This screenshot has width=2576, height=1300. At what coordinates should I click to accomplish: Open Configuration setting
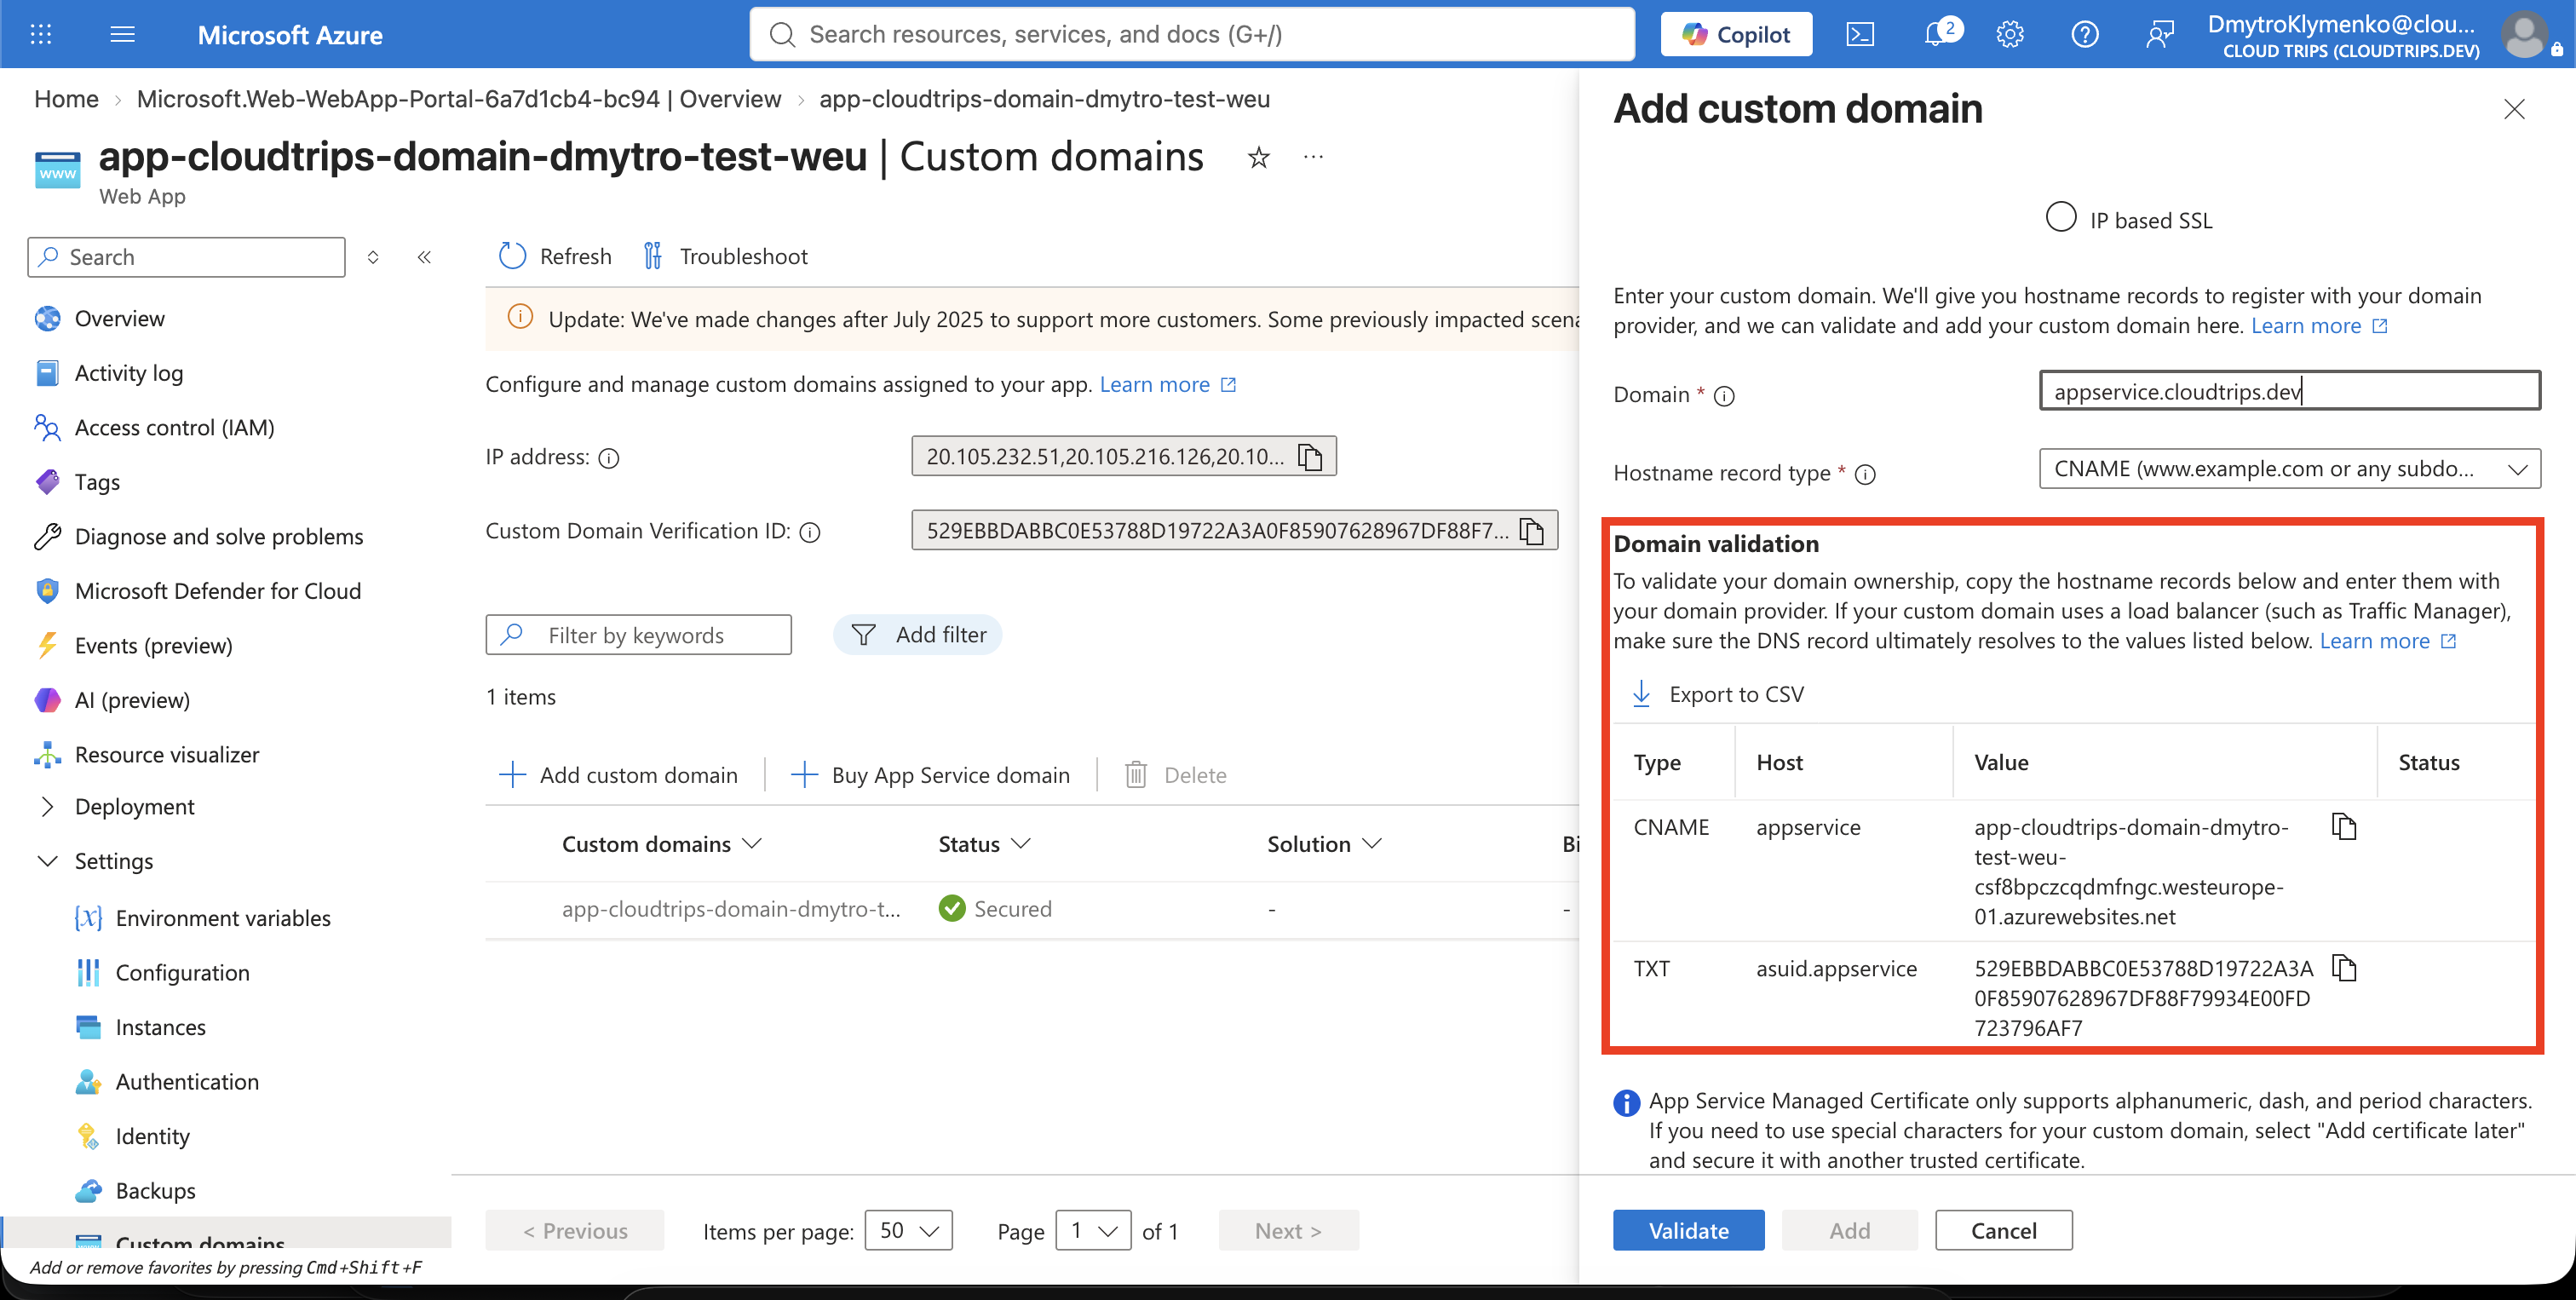pyautogui.click(x=183, y=973)
